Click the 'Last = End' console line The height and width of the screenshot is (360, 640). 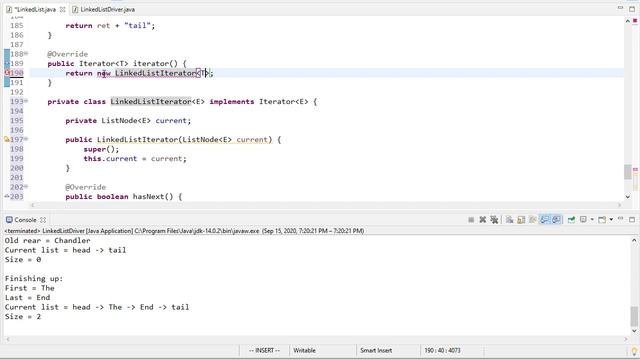(x=27, y=298)
